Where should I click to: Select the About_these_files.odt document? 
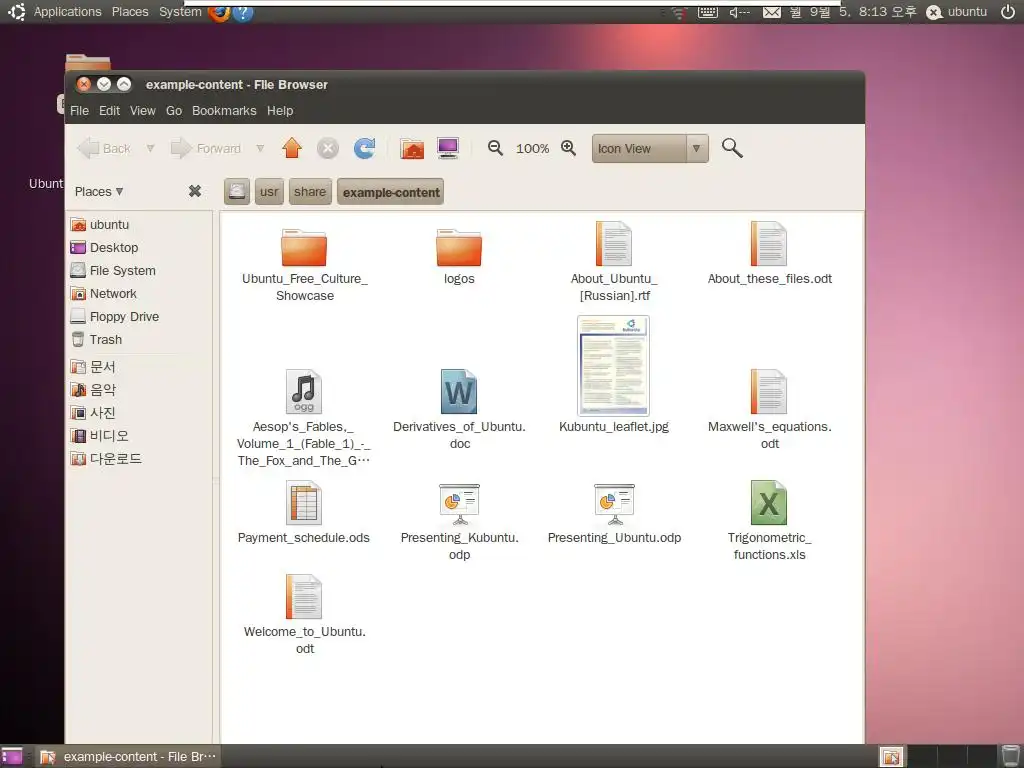click(x=769, y=253)
